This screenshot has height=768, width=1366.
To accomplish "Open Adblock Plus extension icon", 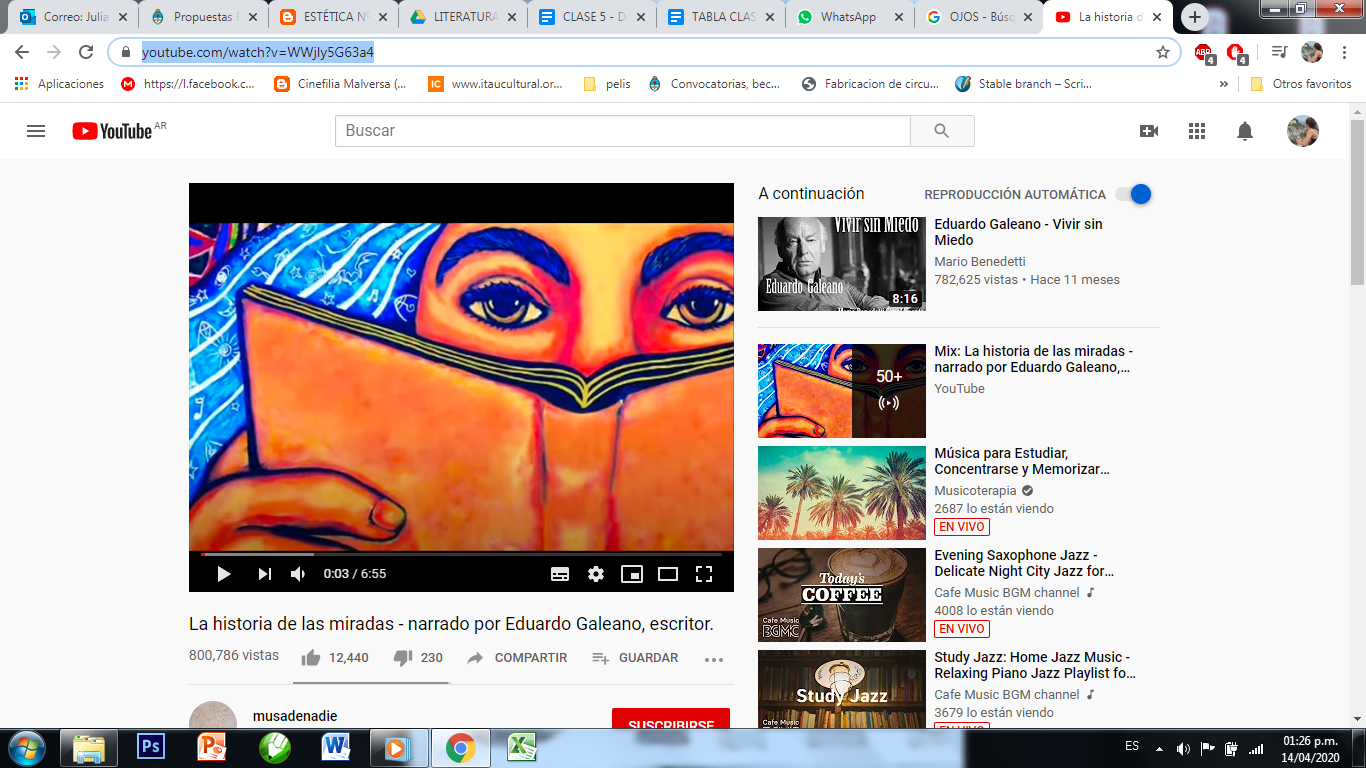I will (1205, 53).
